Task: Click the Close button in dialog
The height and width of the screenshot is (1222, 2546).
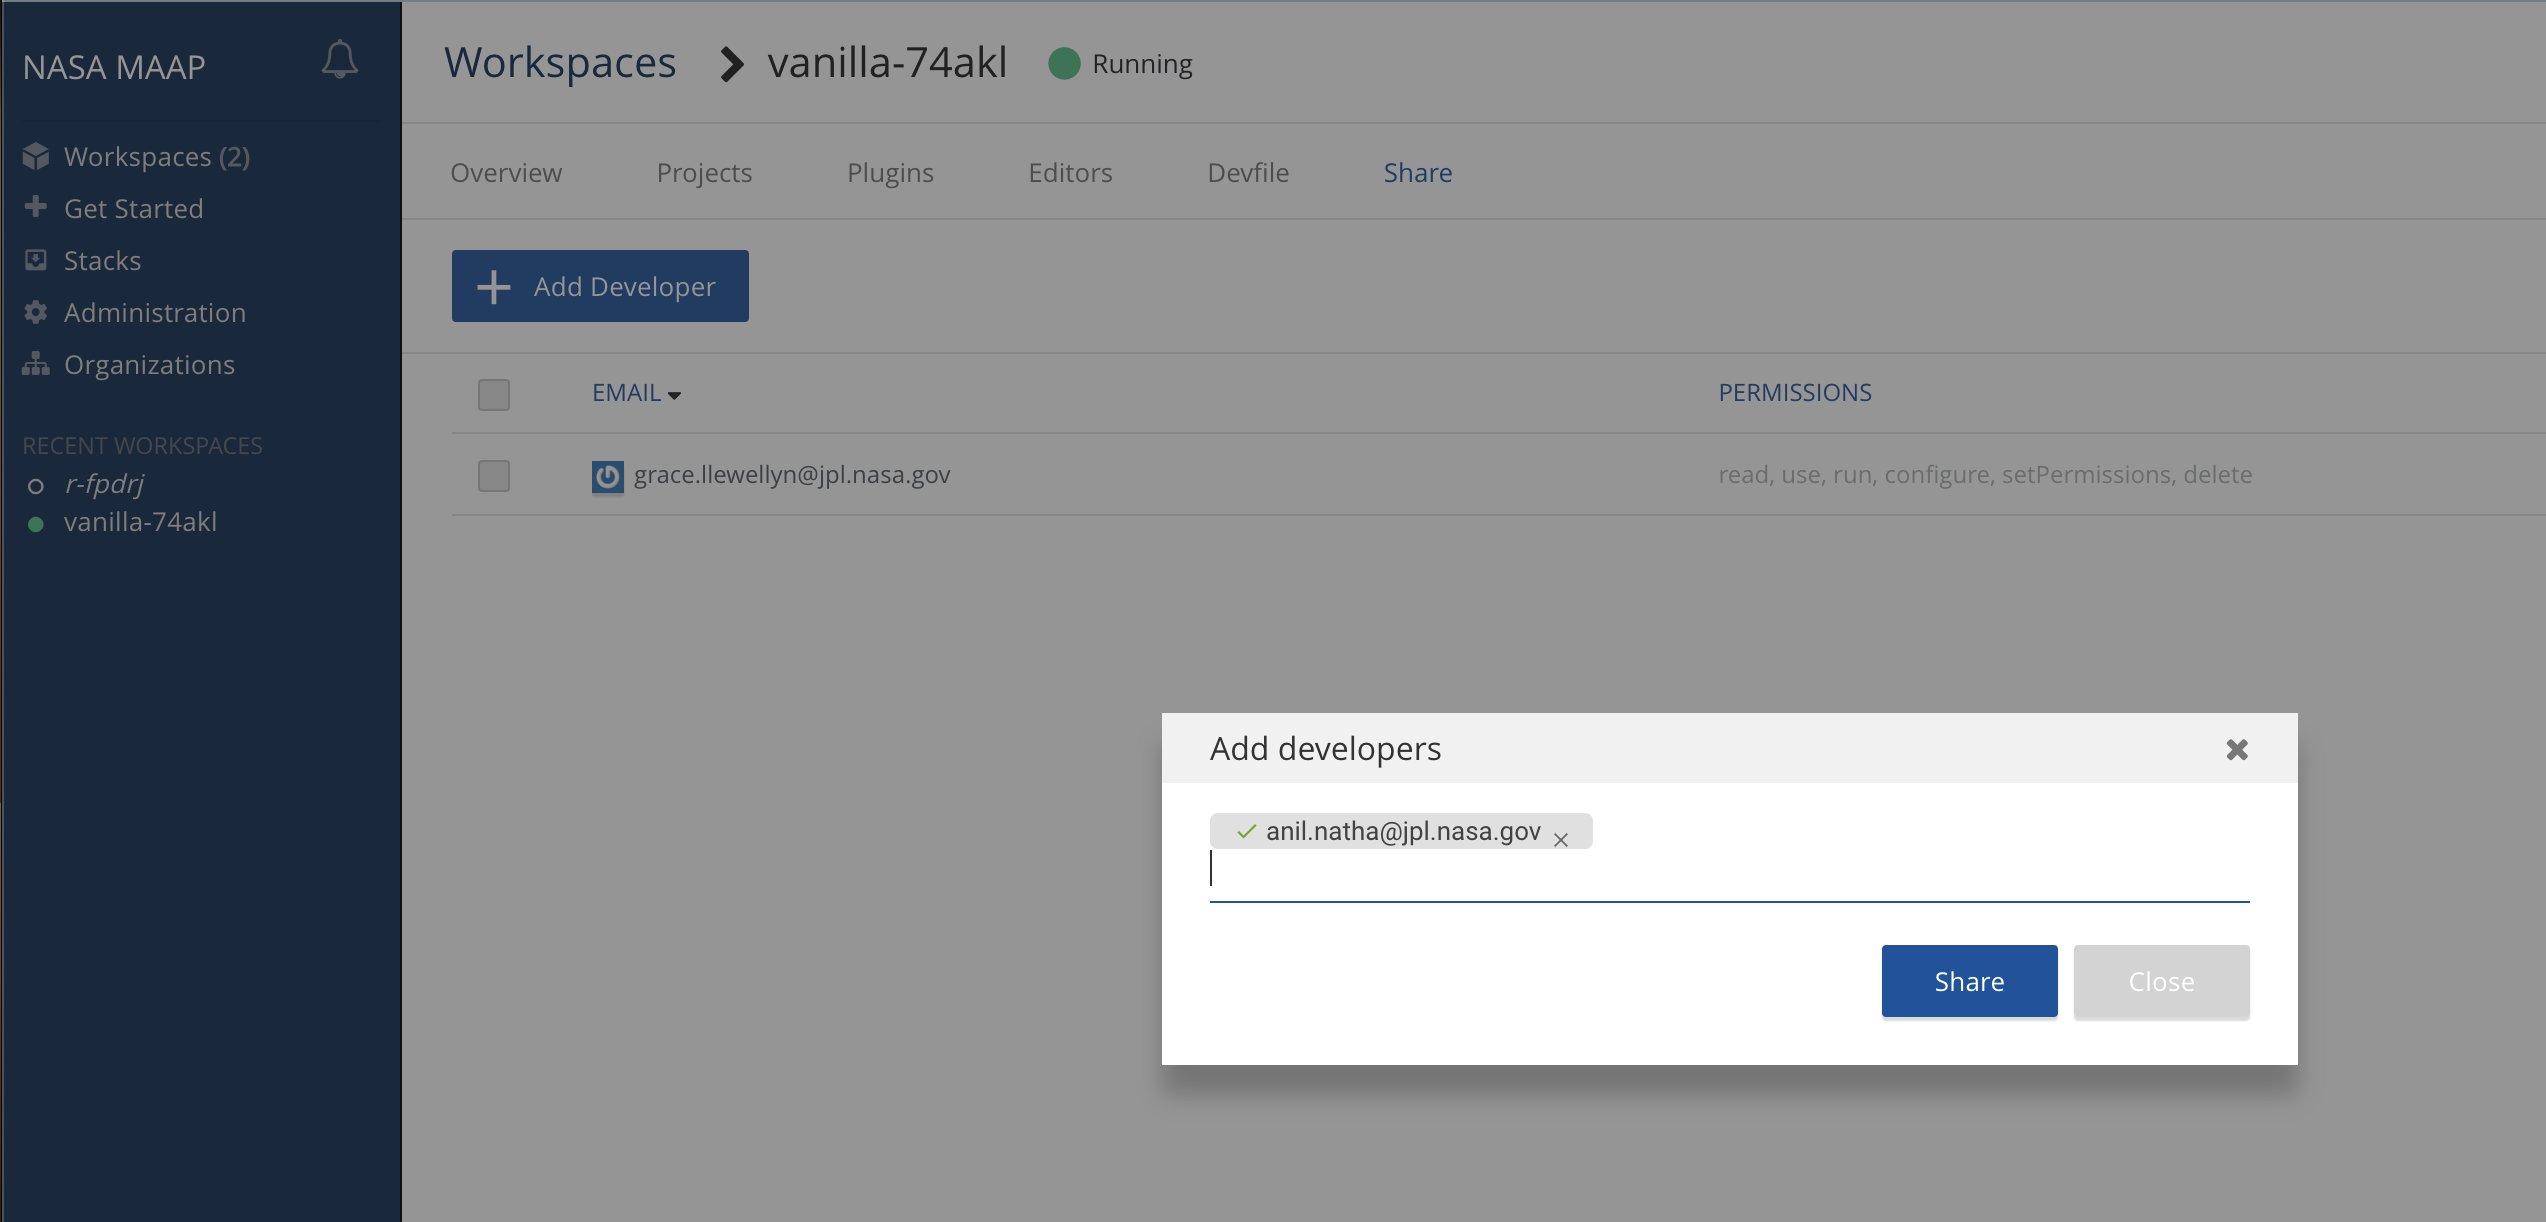Action: point(2161,981)
